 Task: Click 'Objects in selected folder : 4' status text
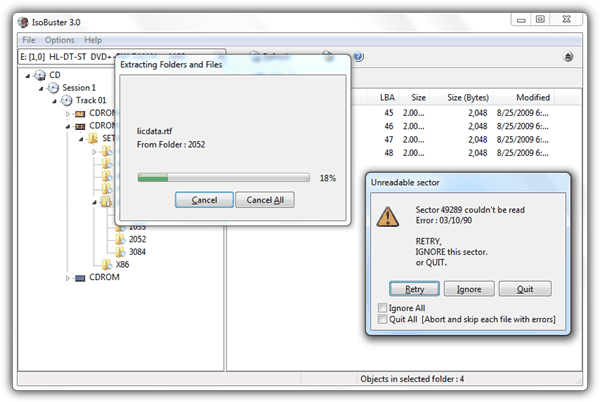coord(412,379)
